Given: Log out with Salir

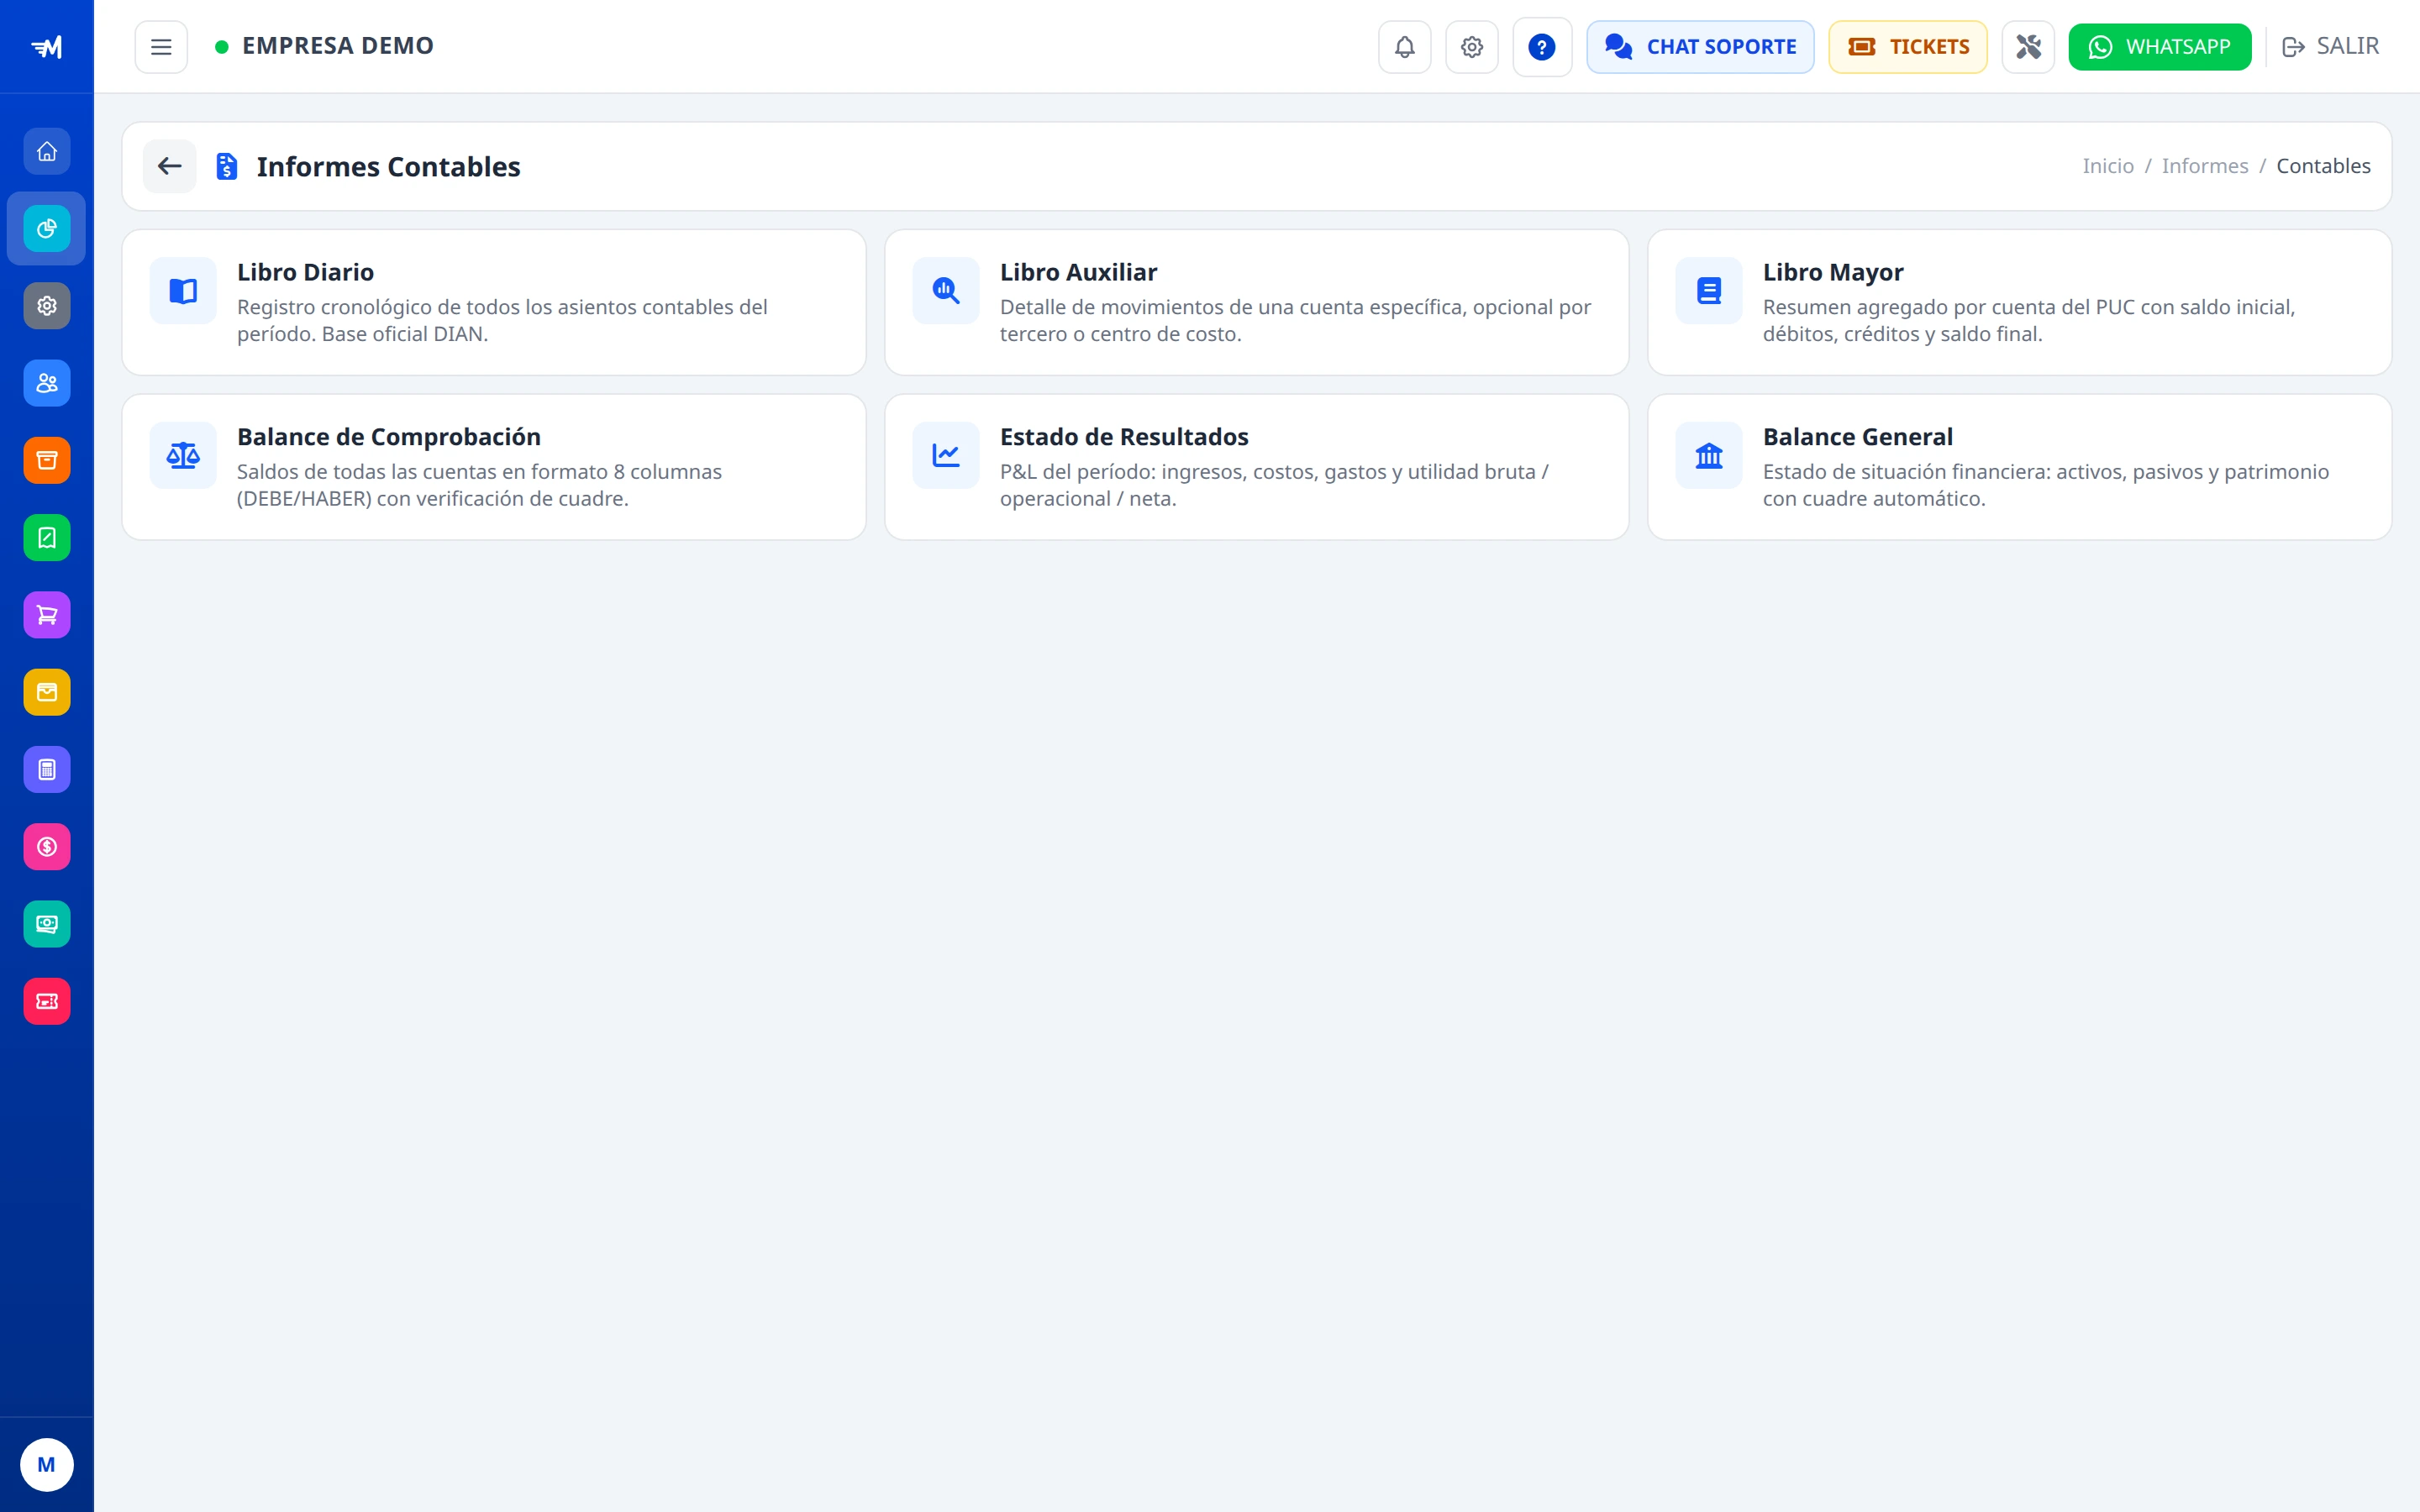Looking at the screenshot, I should [2331, 47].
